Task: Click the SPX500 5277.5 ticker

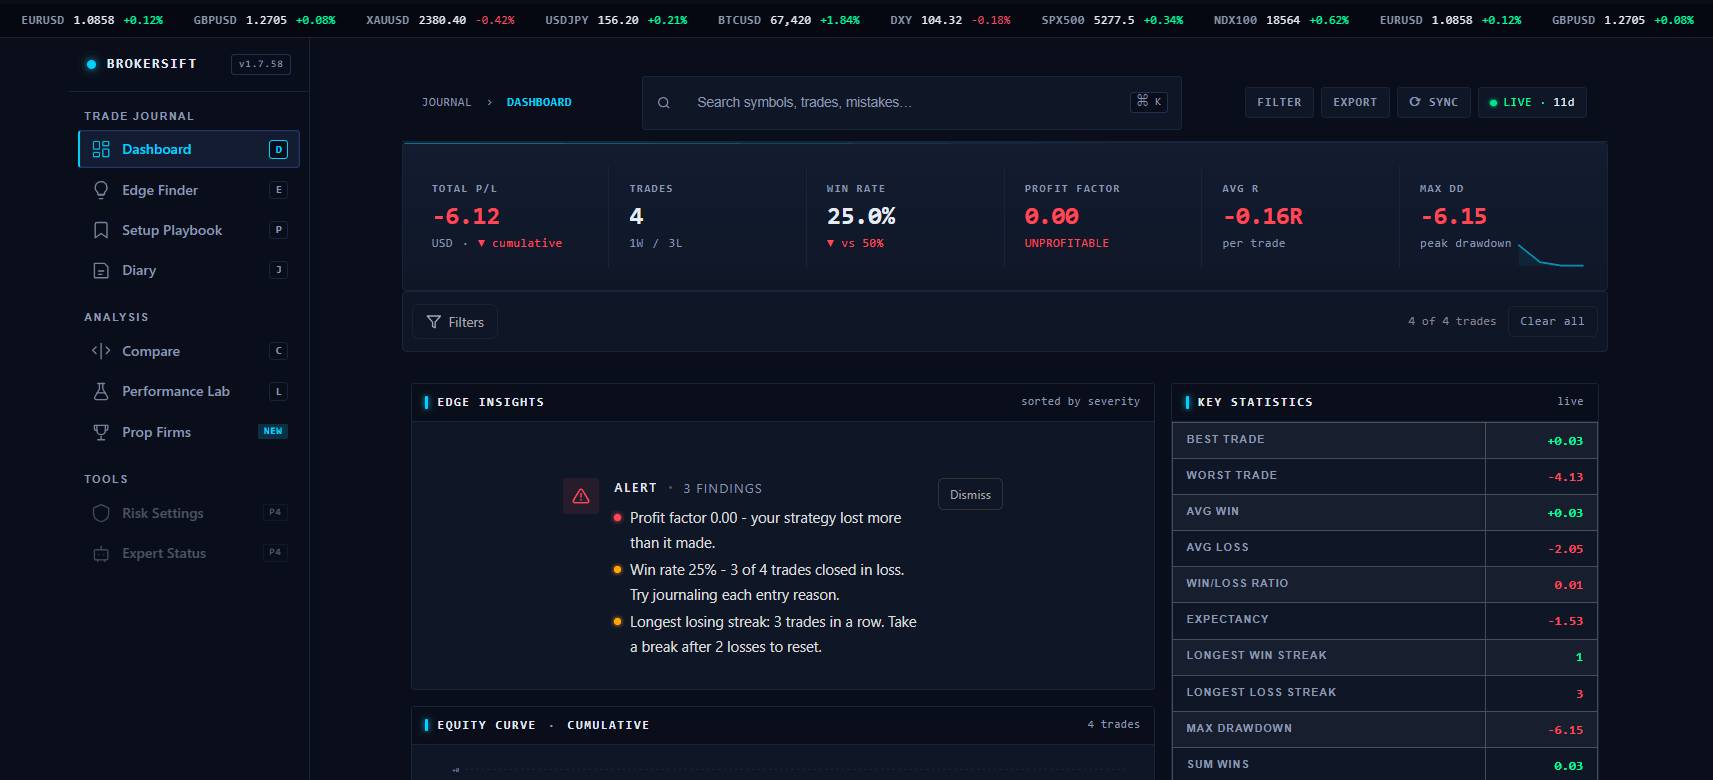Action: (x=1112, y=20)
